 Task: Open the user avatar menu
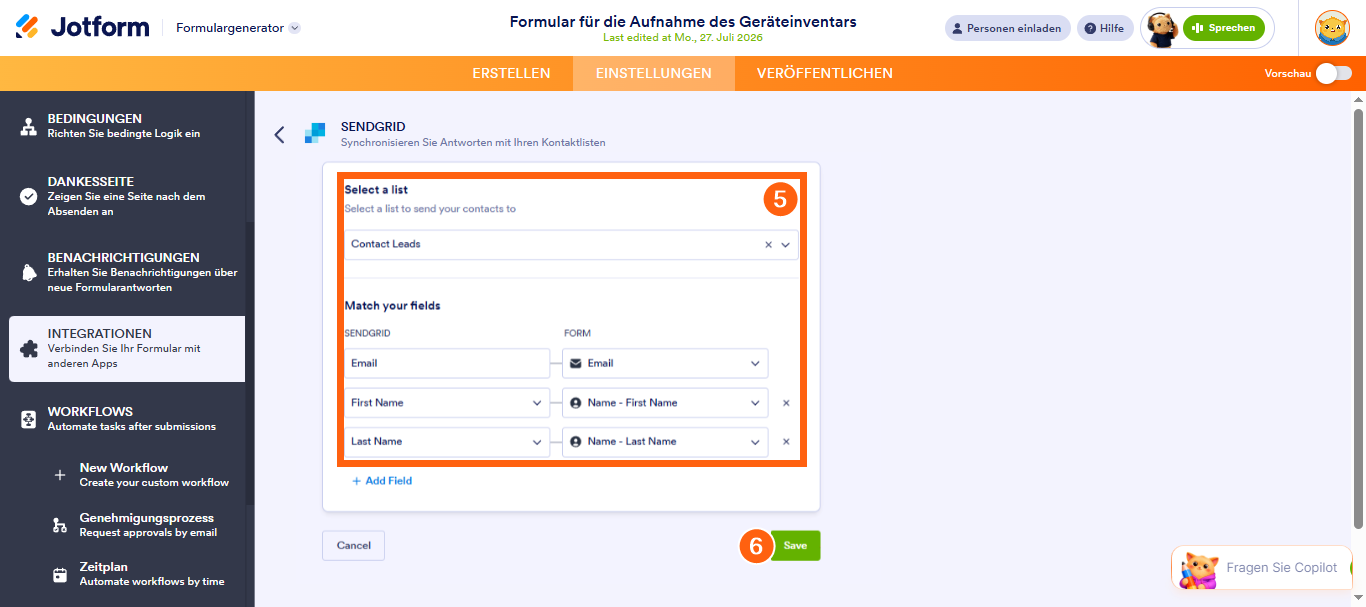point(1332,28)
